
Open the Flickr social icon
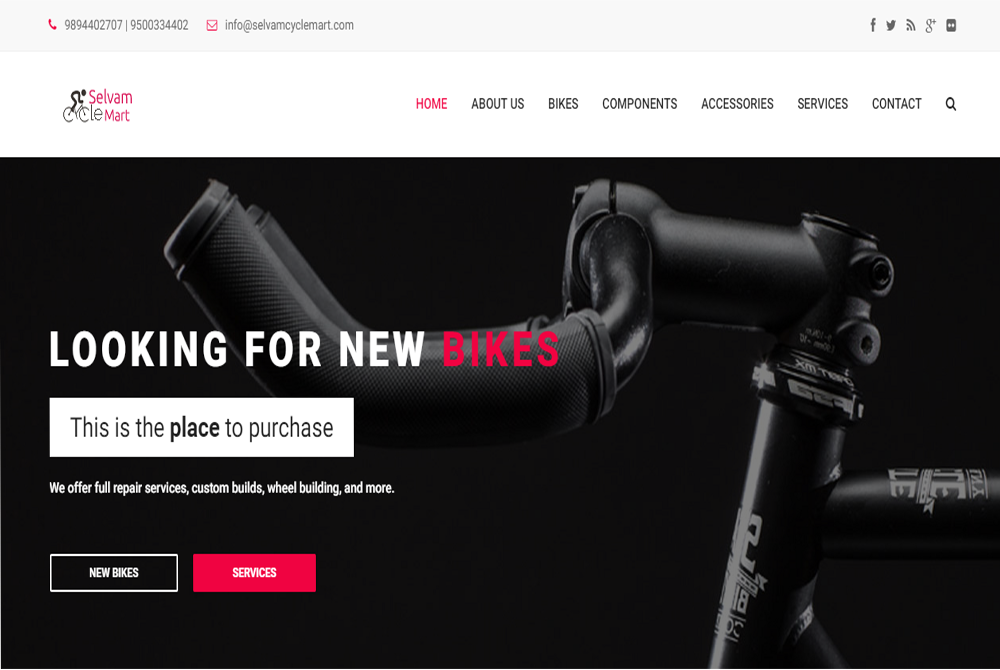coord(951,25)
